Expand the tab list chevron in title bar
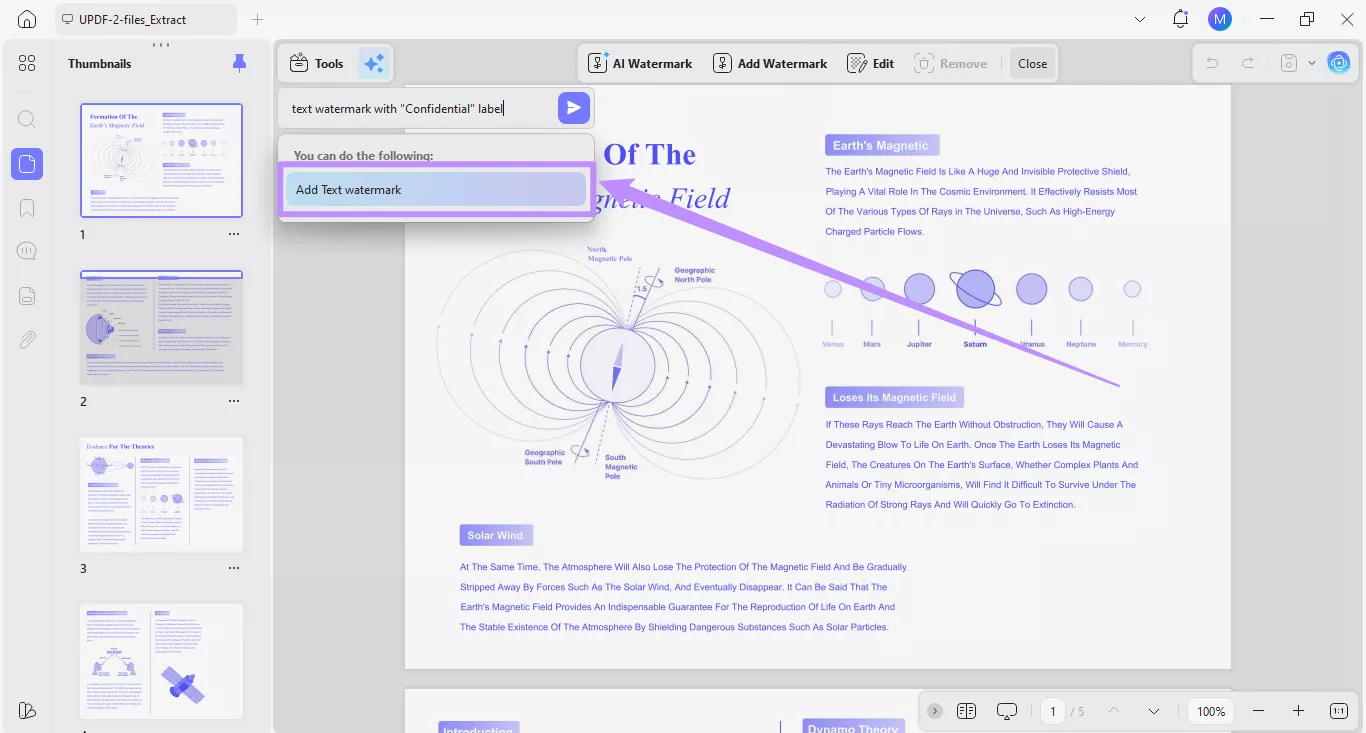The height and width of the screenshot is (733, 1366). [x=1141, y=19]
